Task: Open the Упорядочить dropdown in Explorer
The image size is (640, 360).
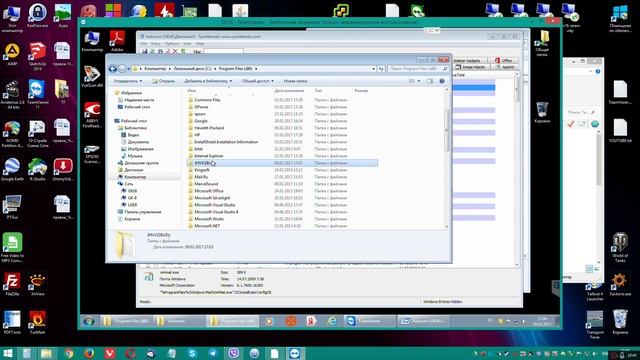Action: click(x=128, y=81)
